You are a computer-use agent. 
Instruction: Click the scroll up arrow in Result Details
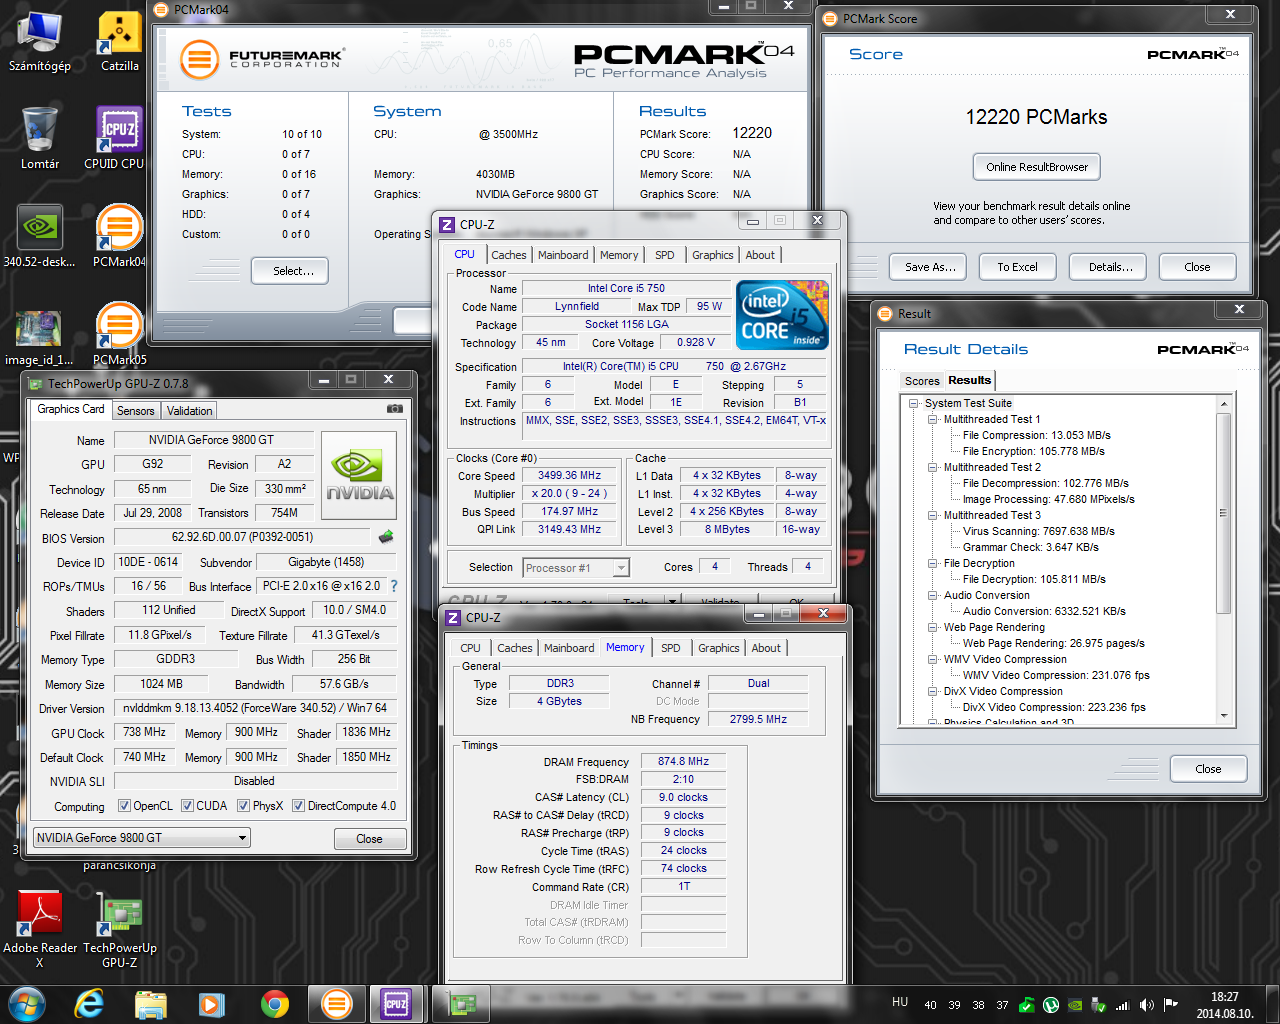pos(1223,403)
